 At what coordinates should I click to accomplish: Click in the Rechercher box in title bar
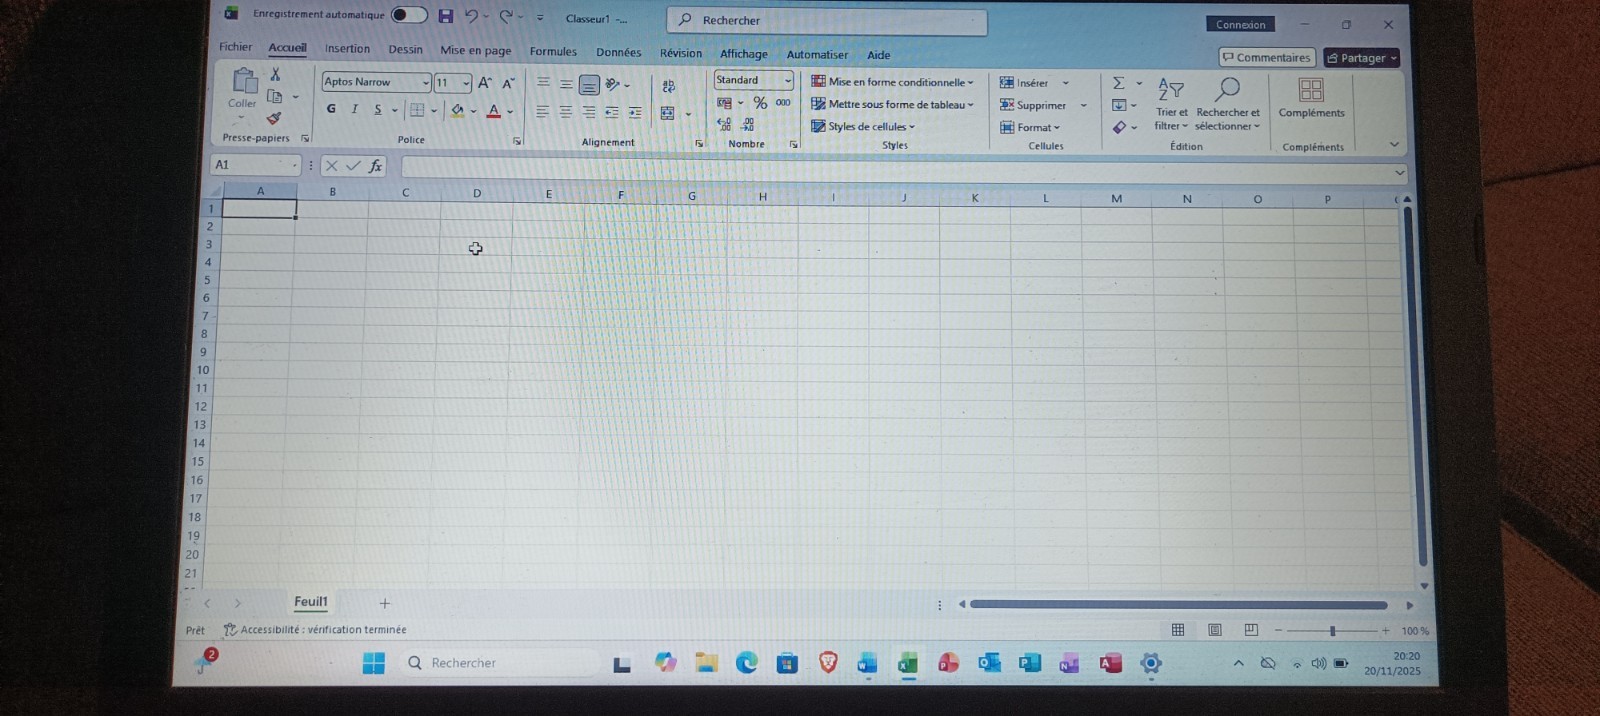[827, 21]
